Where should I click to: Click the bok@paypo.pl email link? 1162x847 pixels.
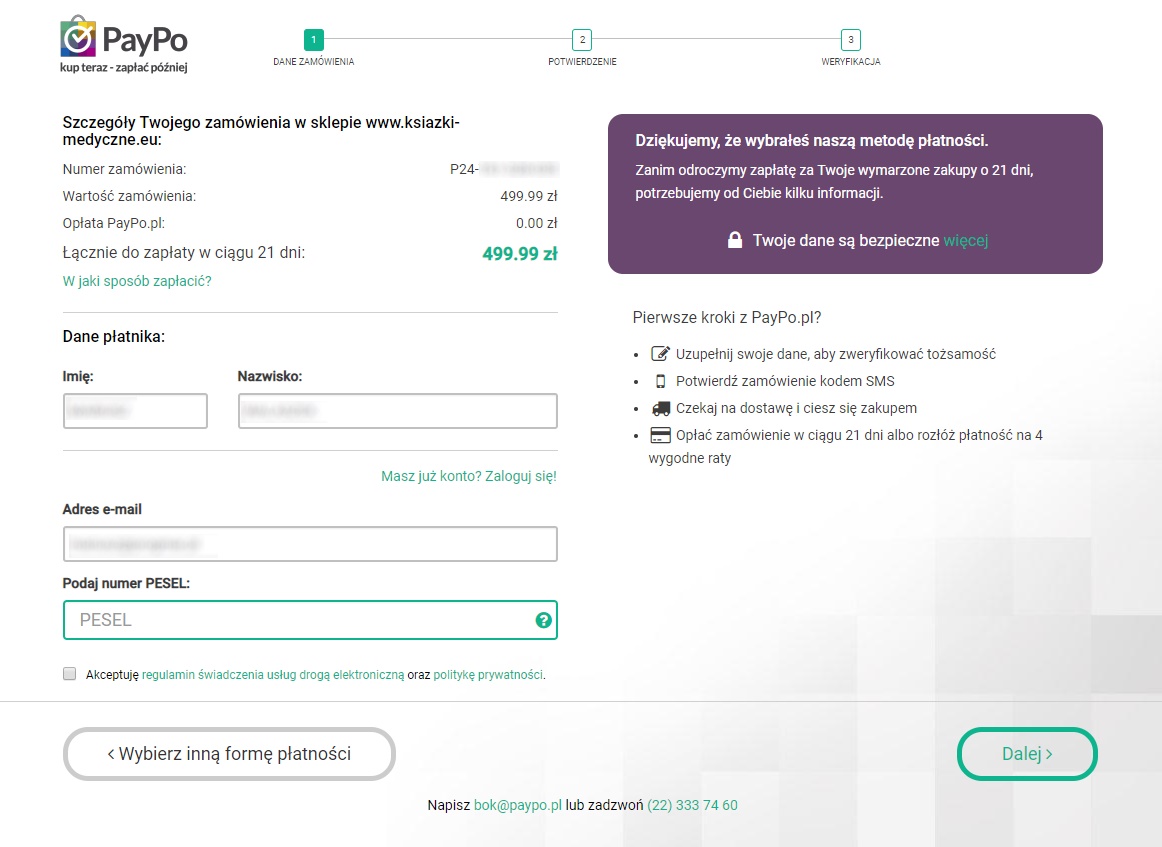point(518,805)
